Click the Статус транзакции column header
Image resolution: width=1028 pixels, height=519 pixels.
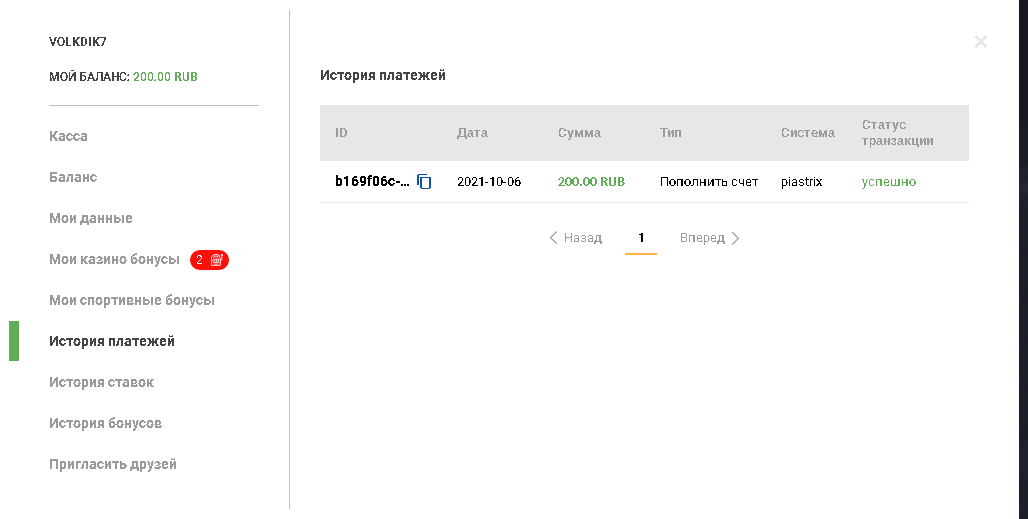897,133
